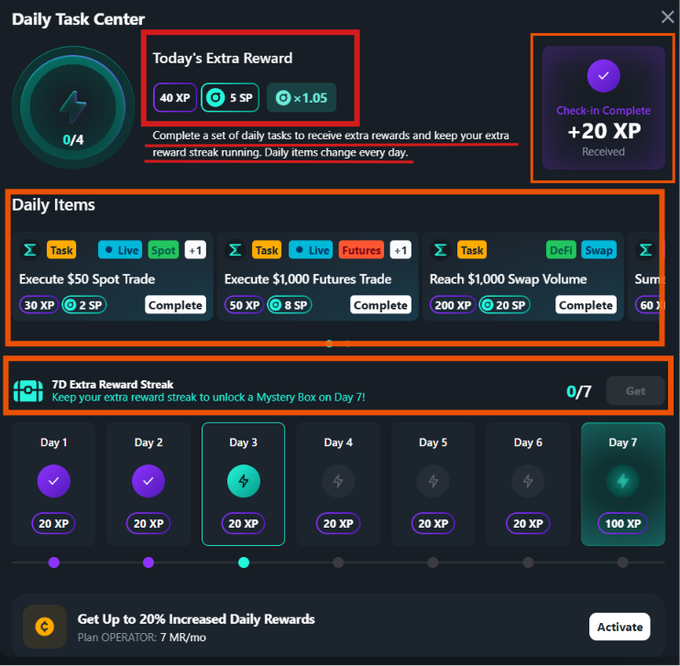680x666 pixels.
Task: Click the 20 XP badge under Day 3
Action: pos(243,523)
